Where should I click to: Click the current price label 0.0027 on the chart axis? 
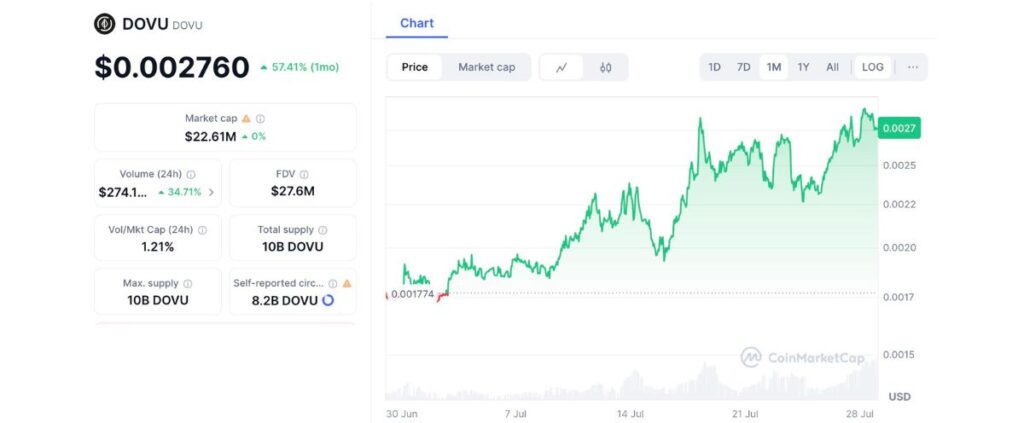(898, 128)
